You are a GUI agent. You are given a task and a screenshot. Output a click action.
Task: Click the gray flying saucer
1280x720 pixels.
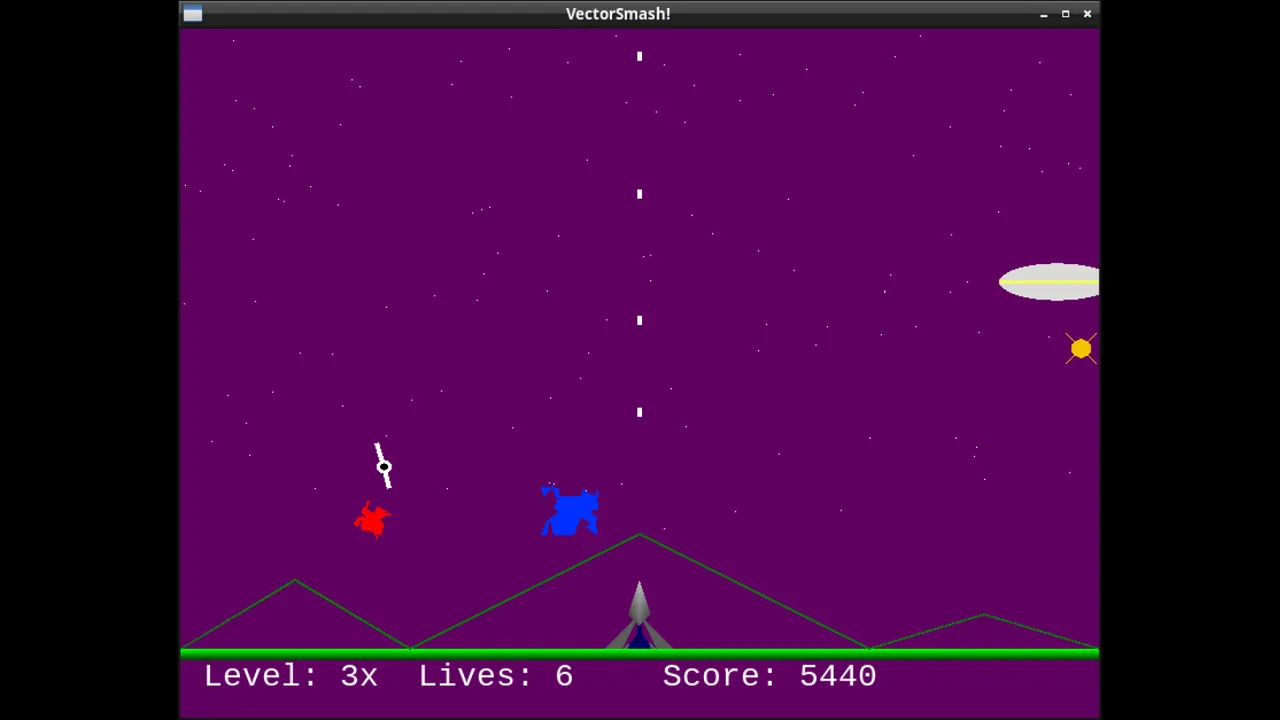1049,282
